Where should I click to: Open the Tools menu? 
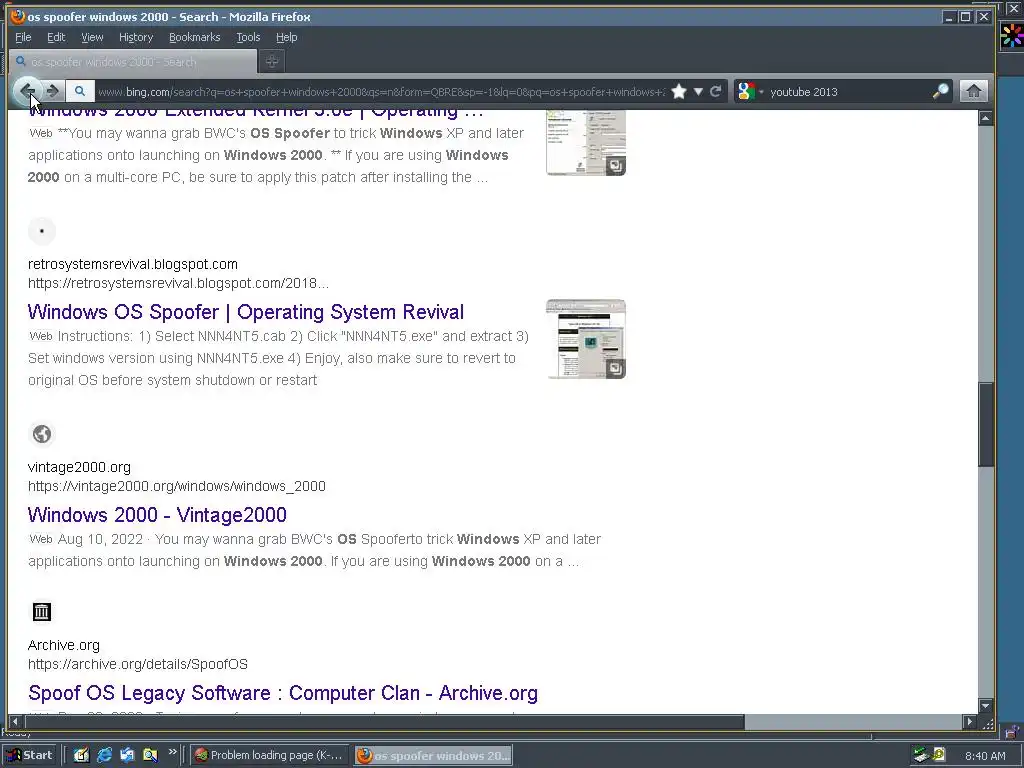pyautogui.click(x=248, y=37)
